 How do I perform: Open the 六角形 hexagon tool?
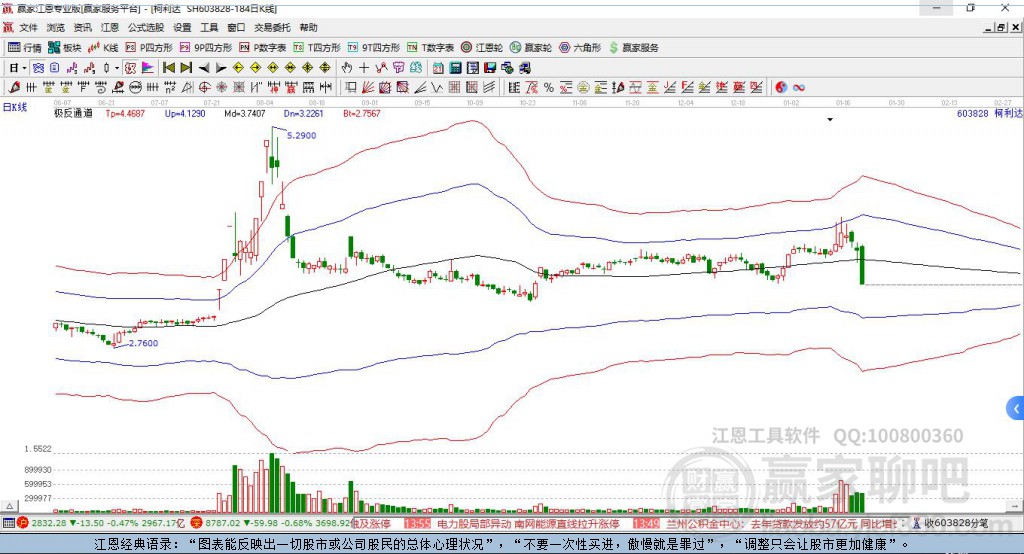580,48
